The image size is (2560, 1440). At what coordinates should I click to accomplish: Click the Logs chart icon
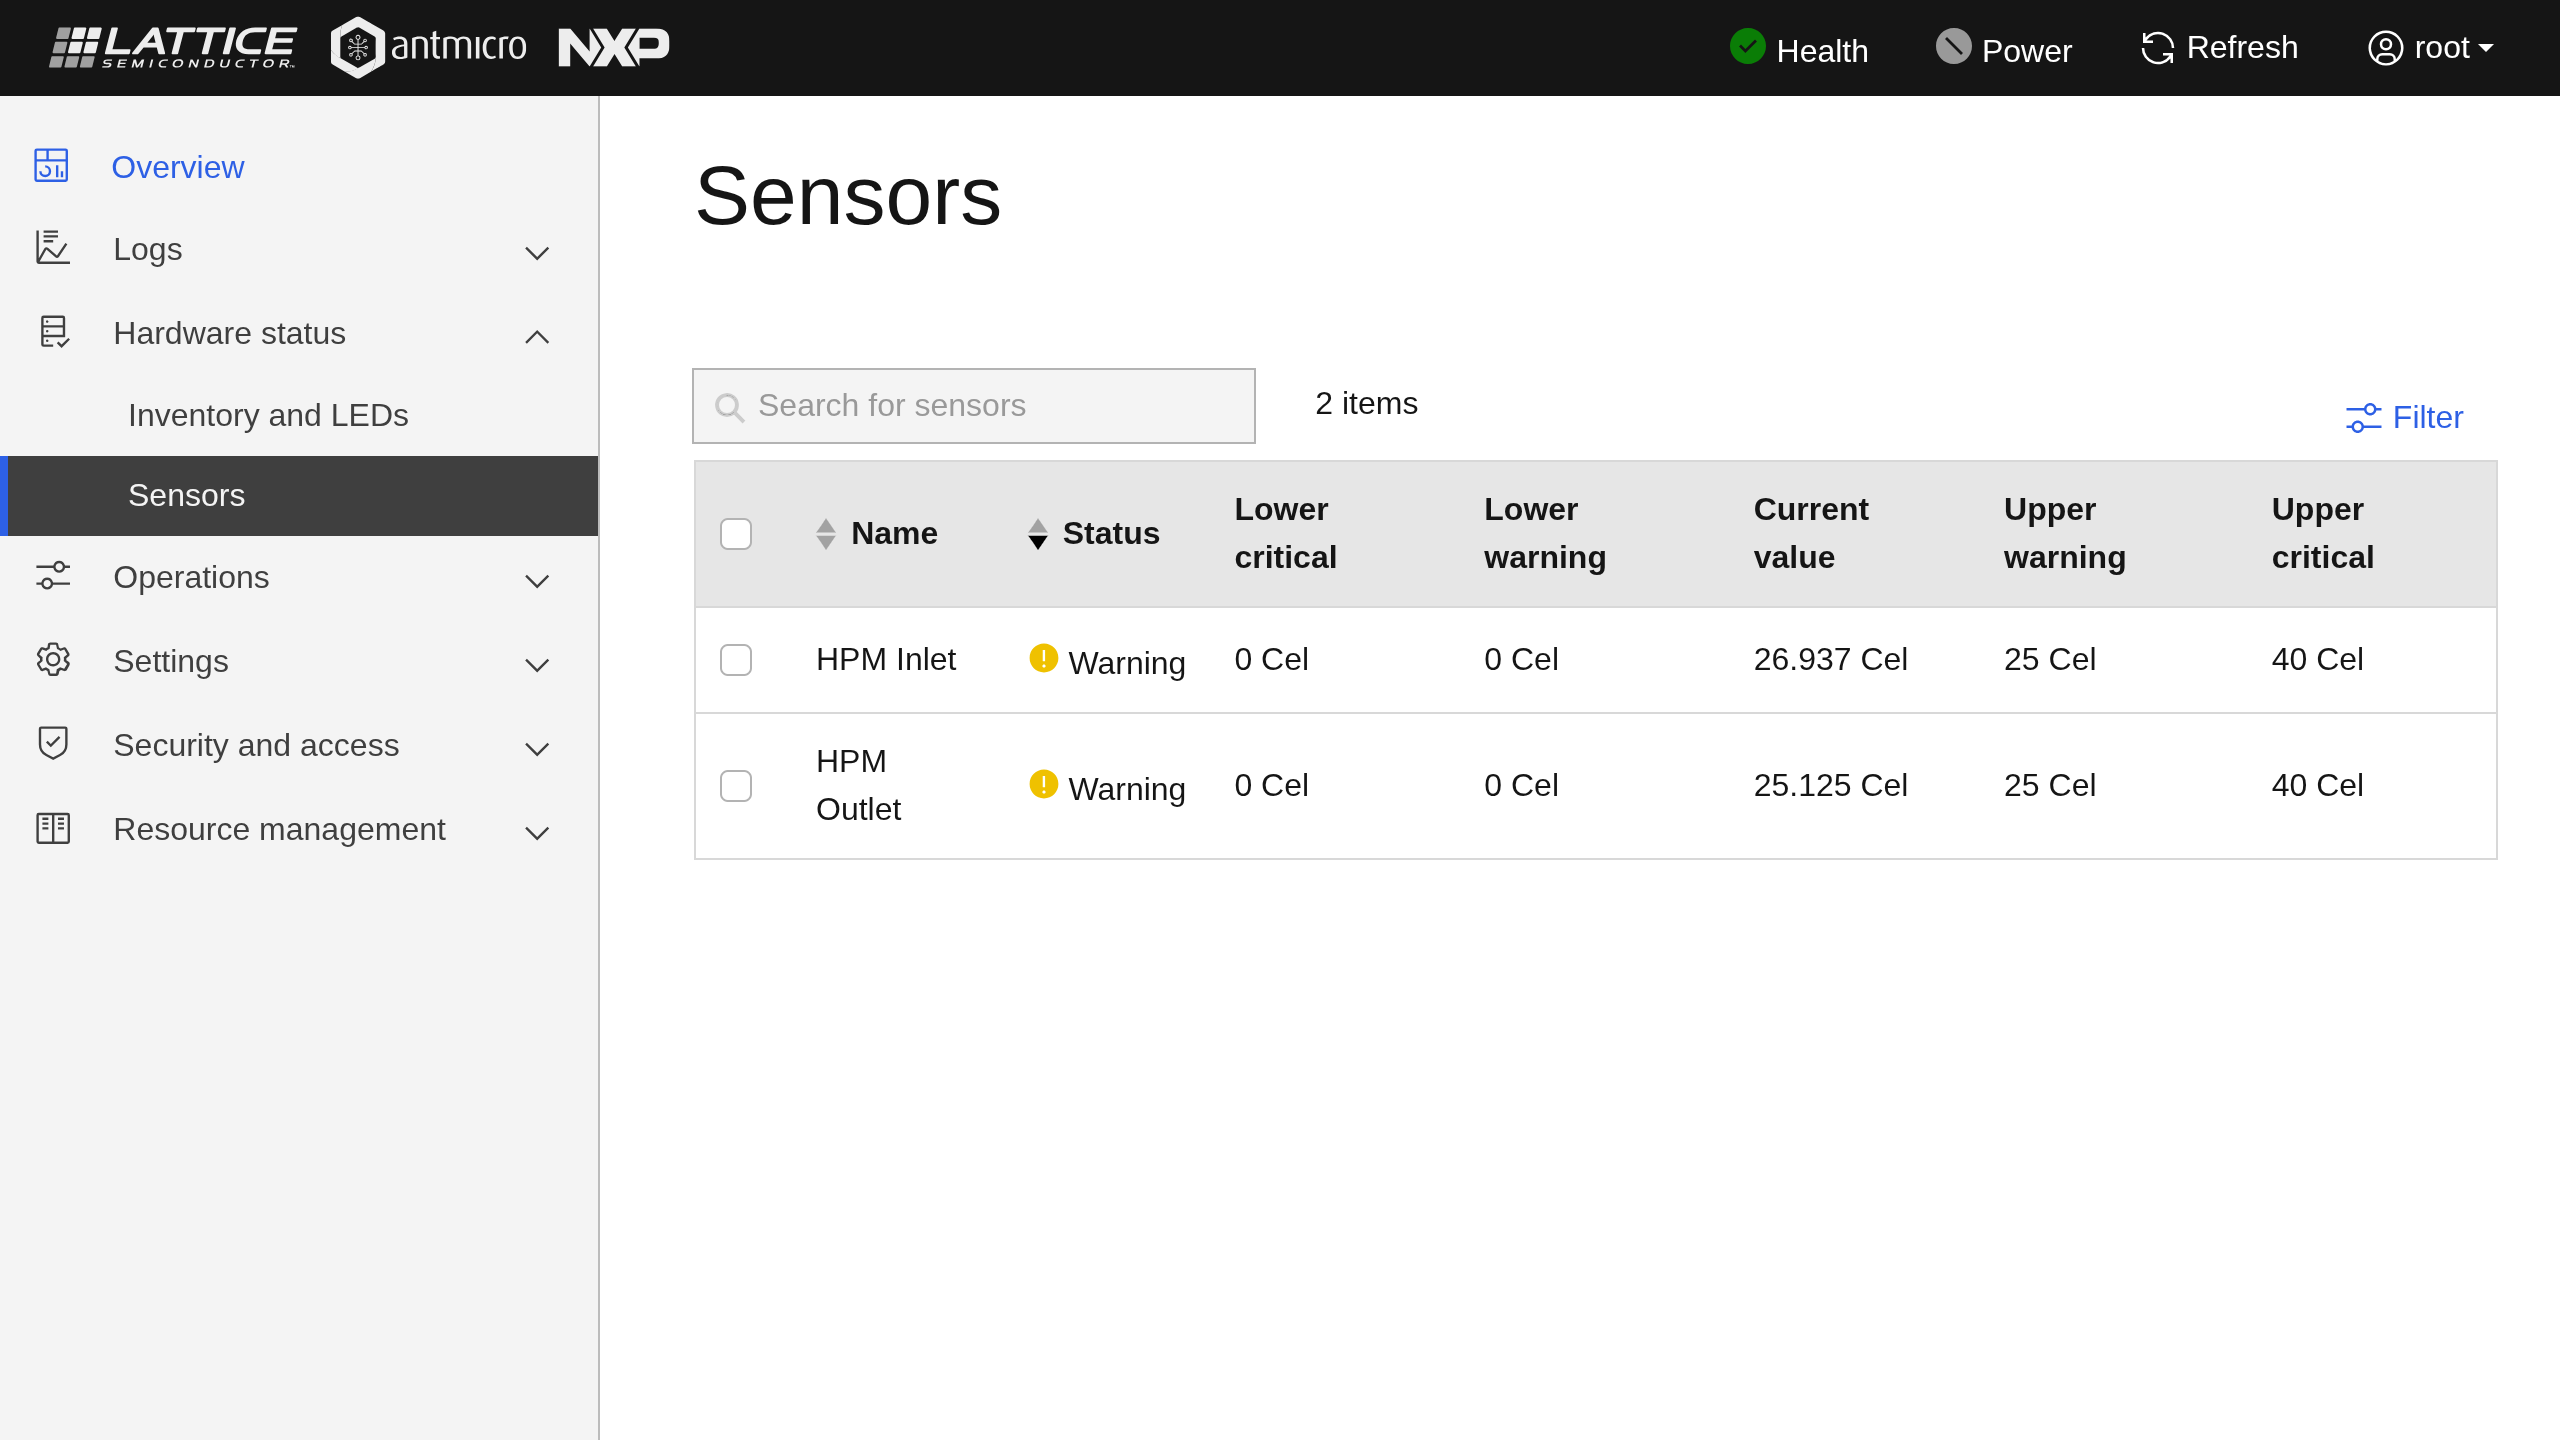(x=52, y=248)
